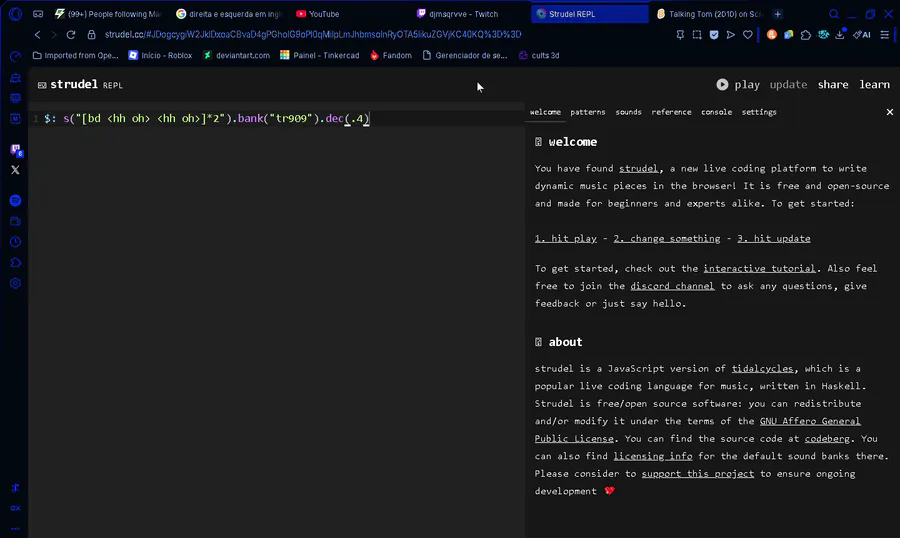Click the pin icon in browser toolbar
The image size is (900, 538).
[x=680, y=35]
